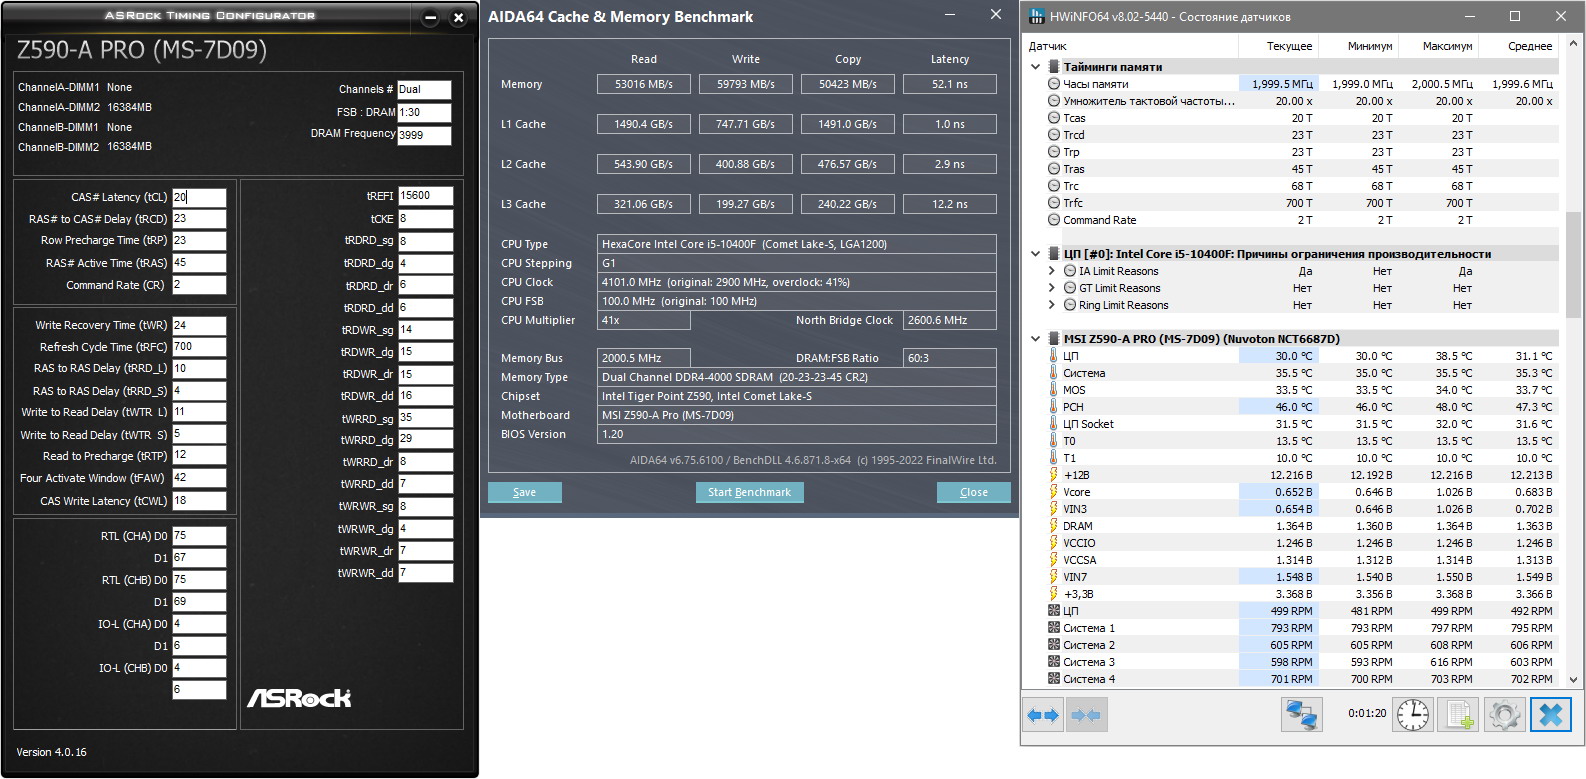This screenshot has width=1586, height=779.
Task: Click the tREFI value field
Action: click(x=425, y=196)
